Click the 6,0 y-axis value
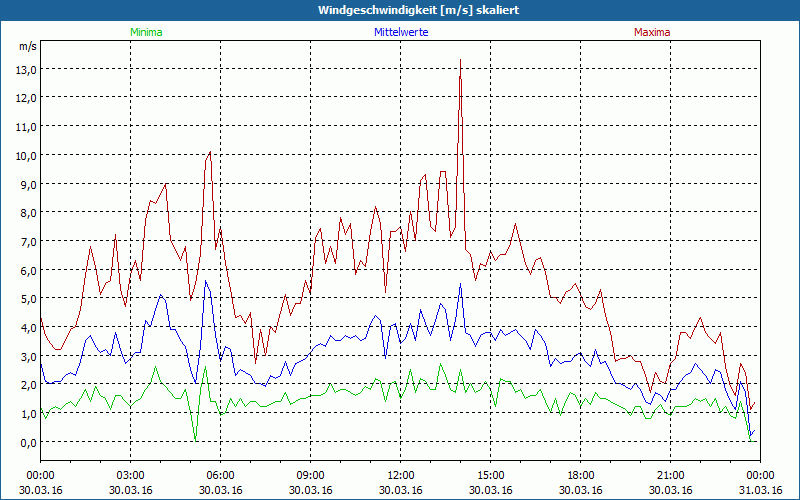 pyautogui.click(x=29, y=271)
